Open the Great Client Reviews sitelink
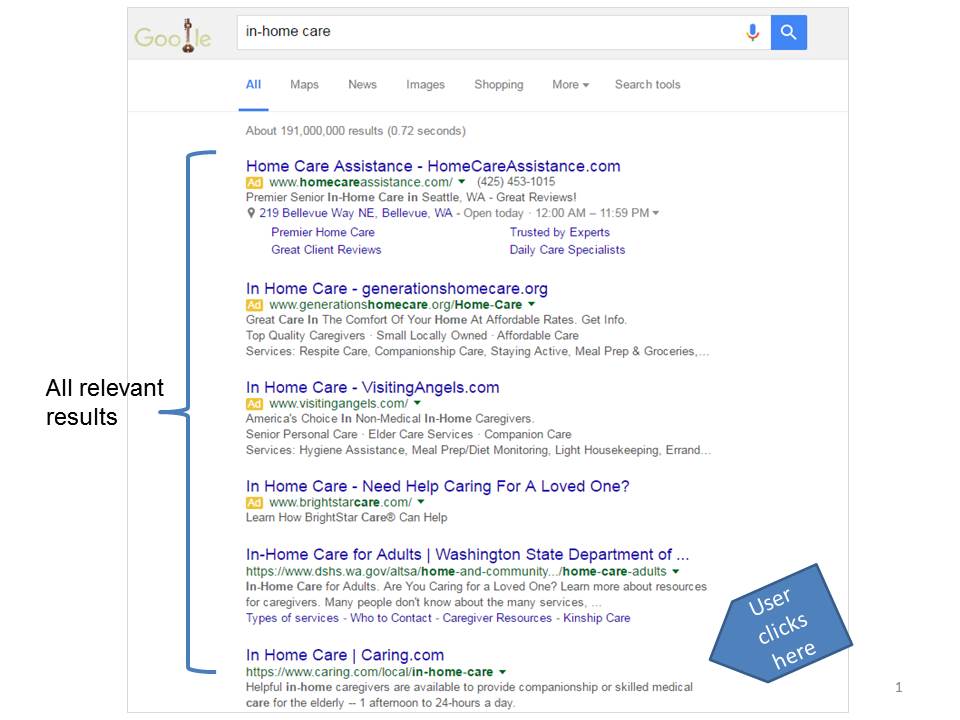960x720 pixels. pos(326,250)
